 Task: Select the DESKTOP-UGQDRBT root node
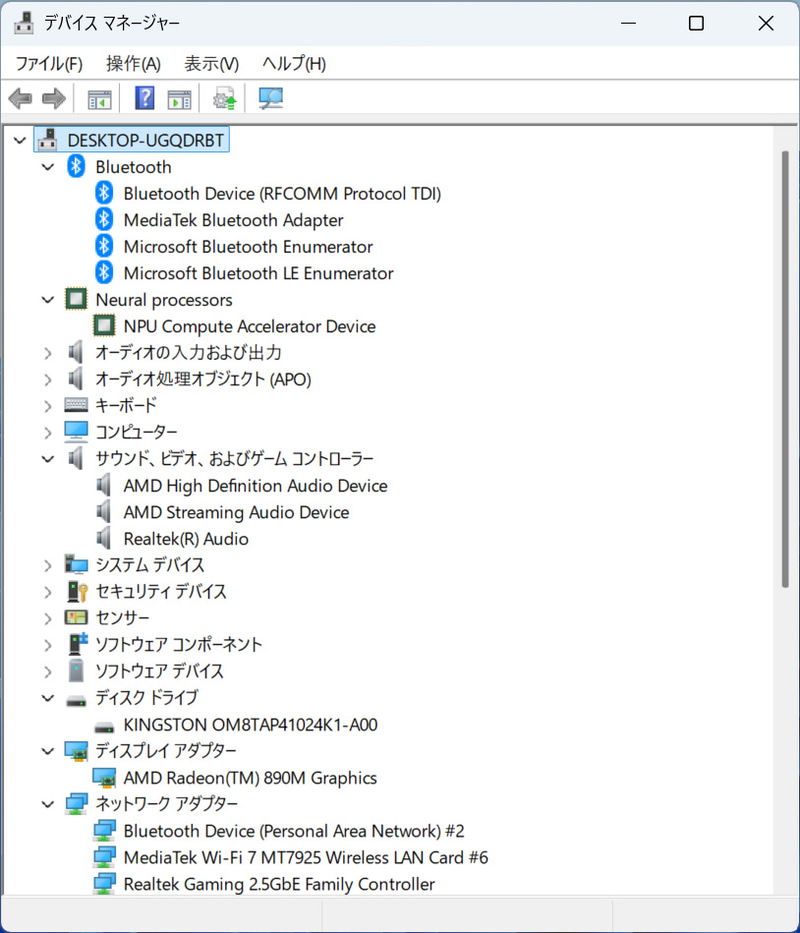146,140
